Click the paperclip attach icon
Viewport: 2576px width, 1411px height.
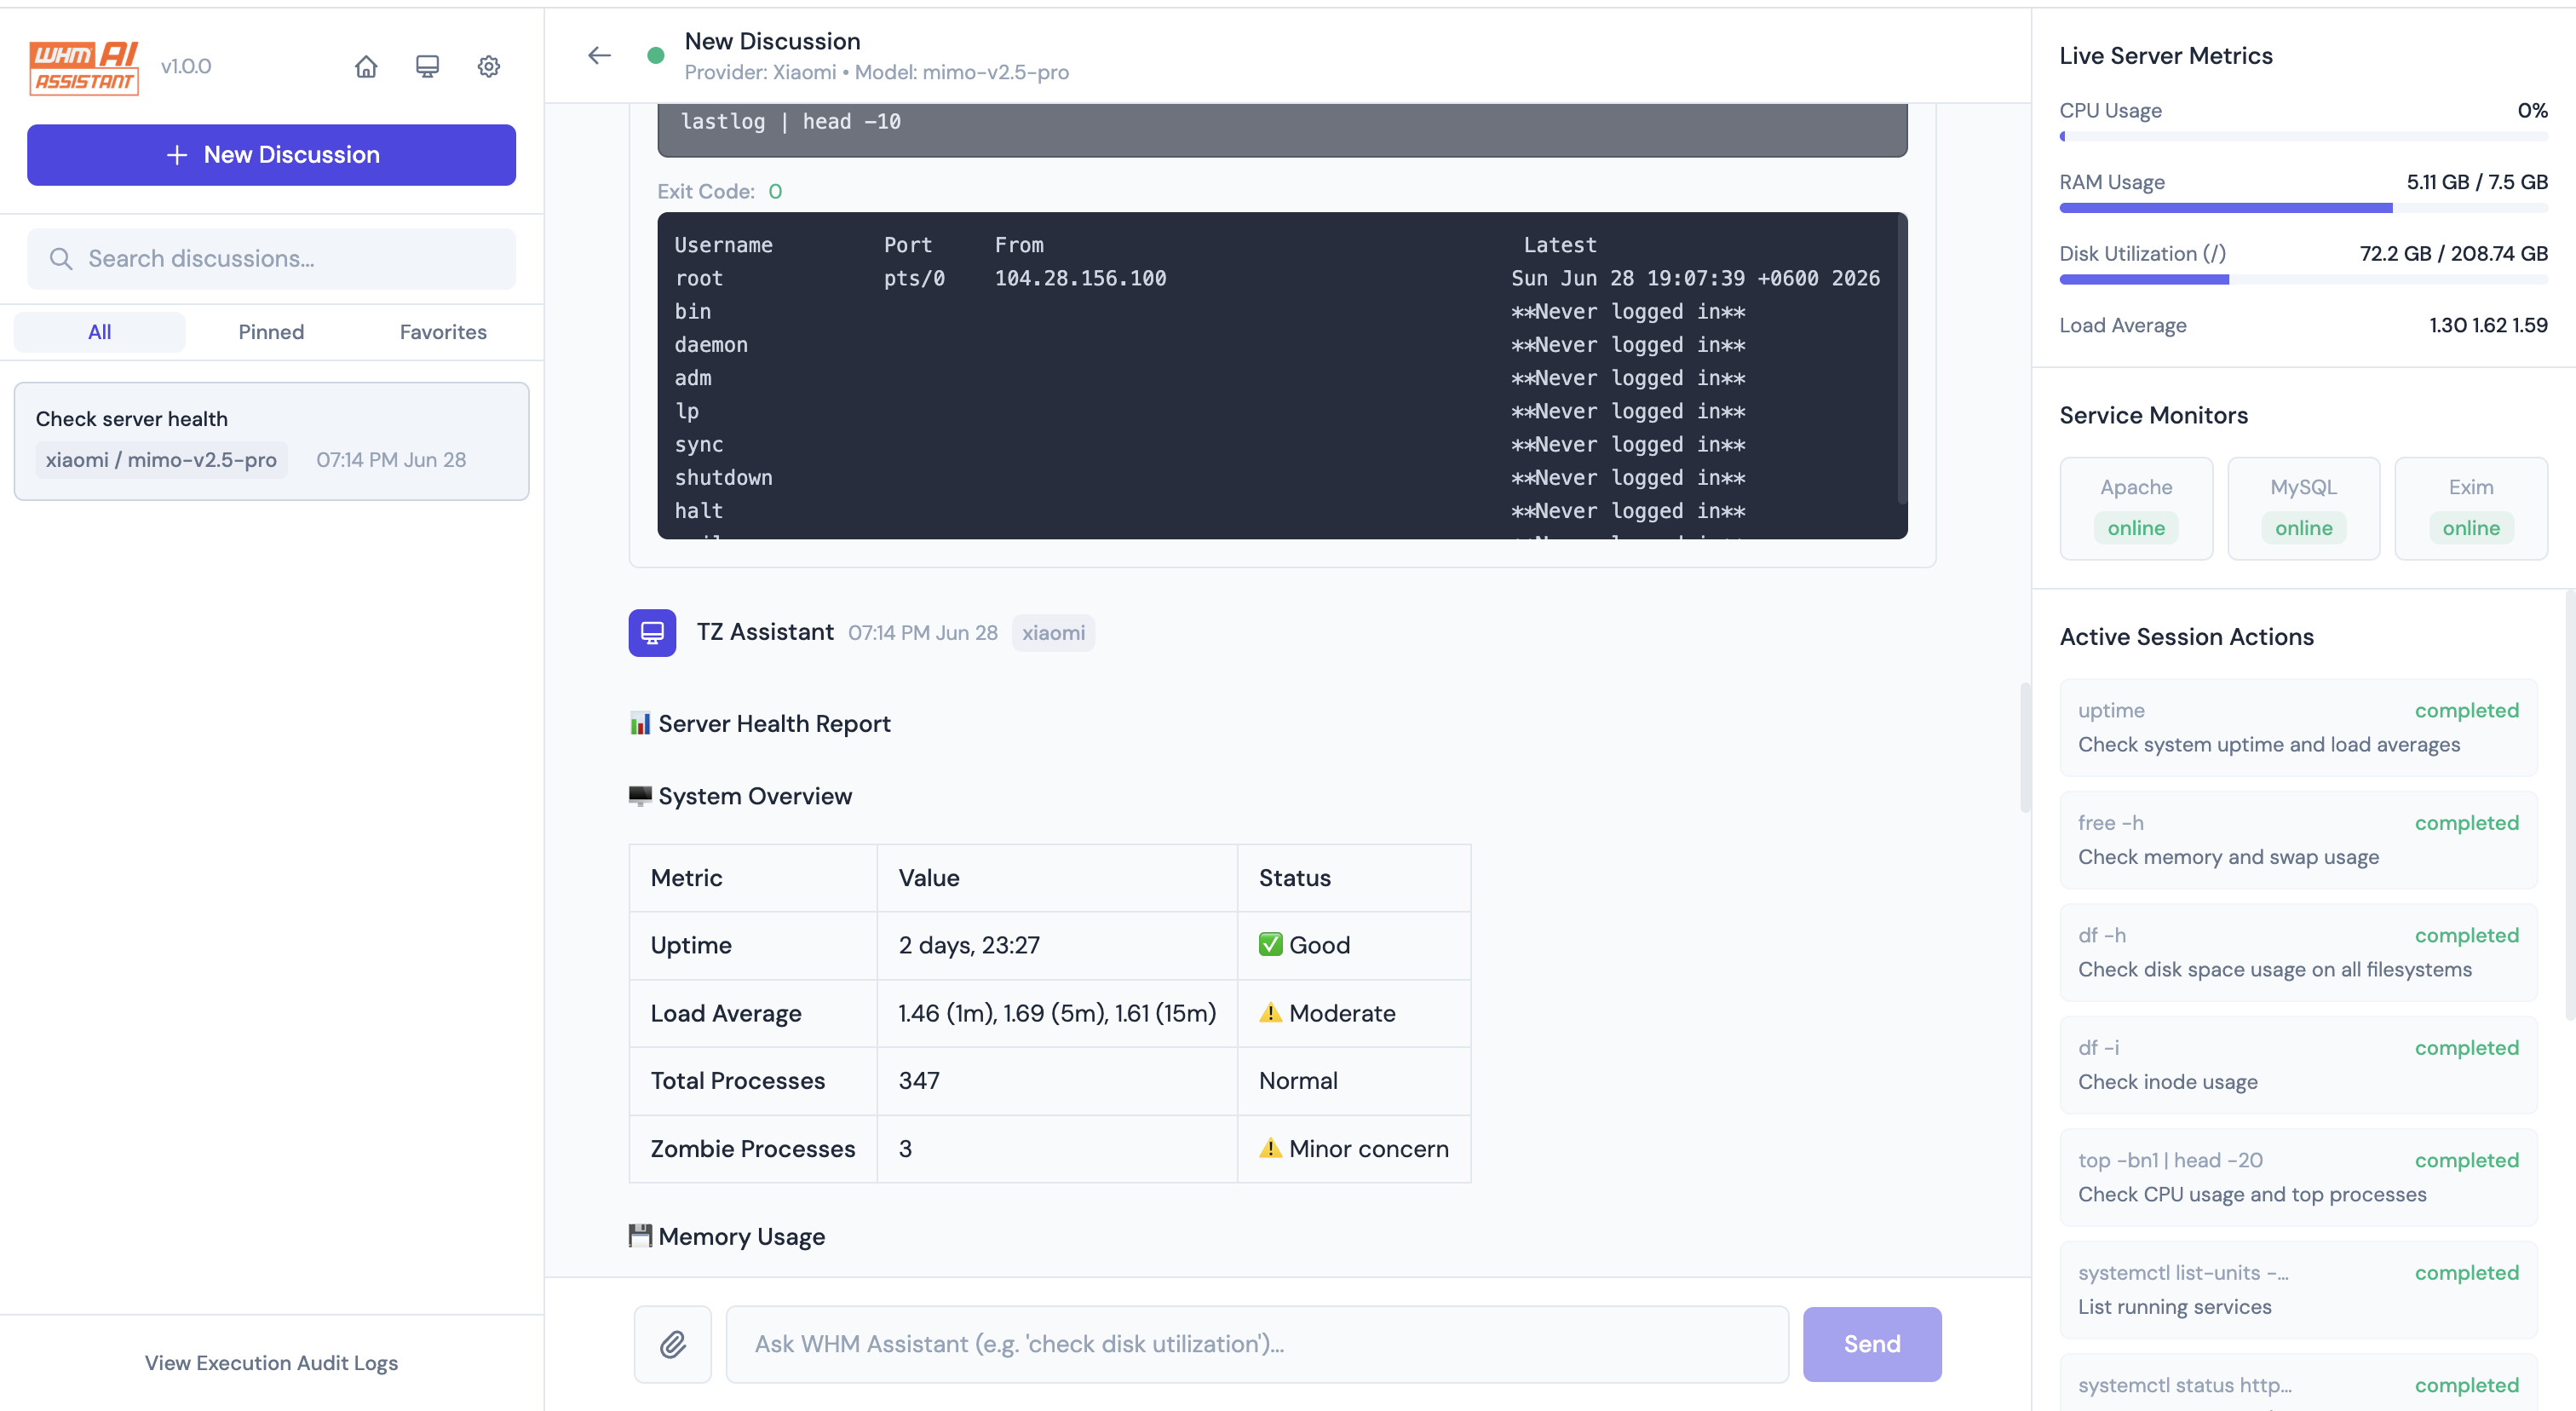pos(673,1344)
